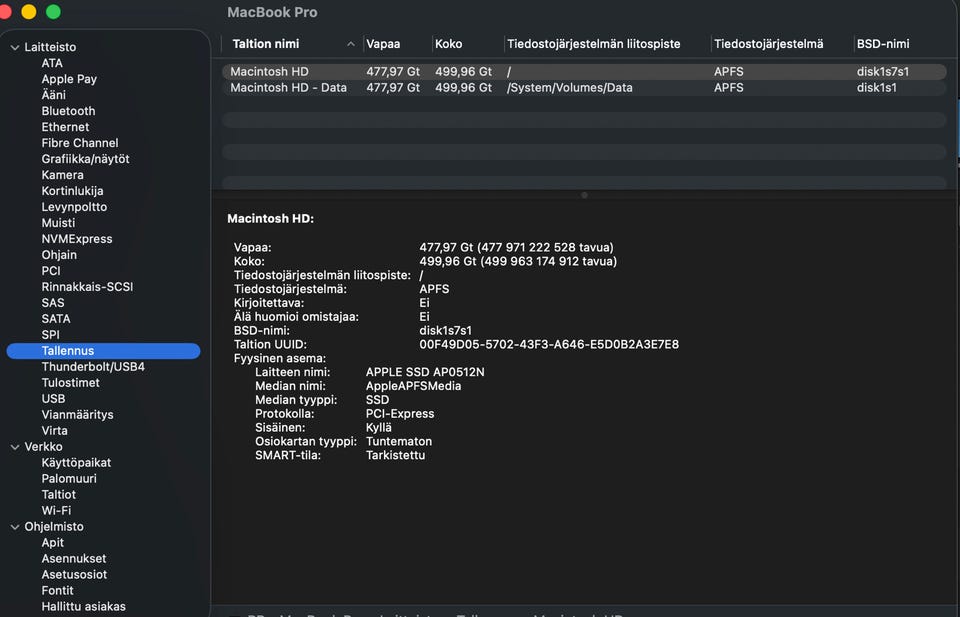
Task: Open Levynpoltto sidebar item
Action: coord(74,206)
